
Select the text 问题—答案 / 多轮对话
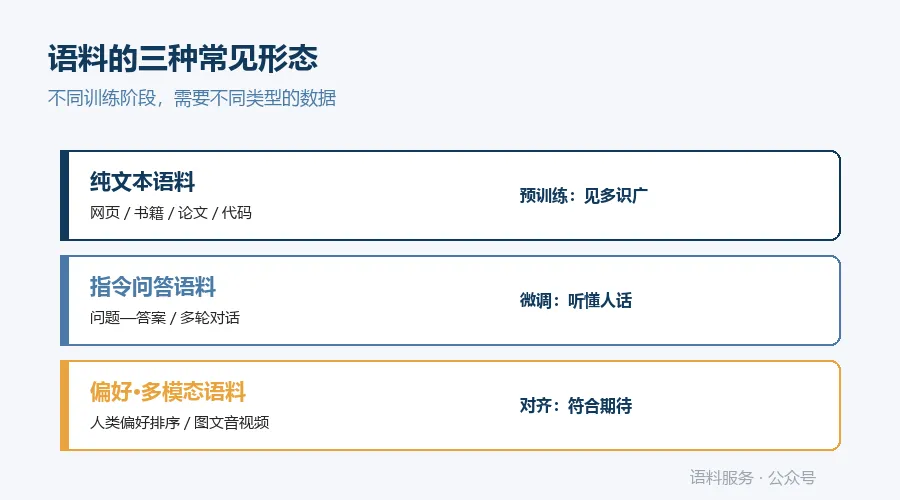[165, 318]
